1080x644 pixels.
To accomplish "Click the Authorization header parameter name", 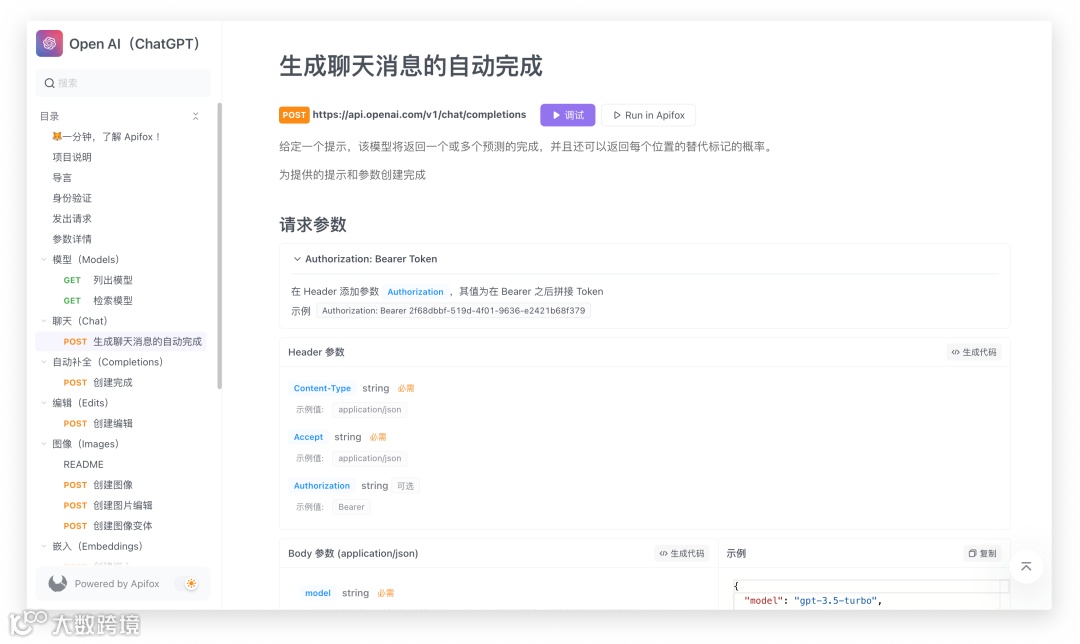I will pyautogui.click(x=322, y=486).
